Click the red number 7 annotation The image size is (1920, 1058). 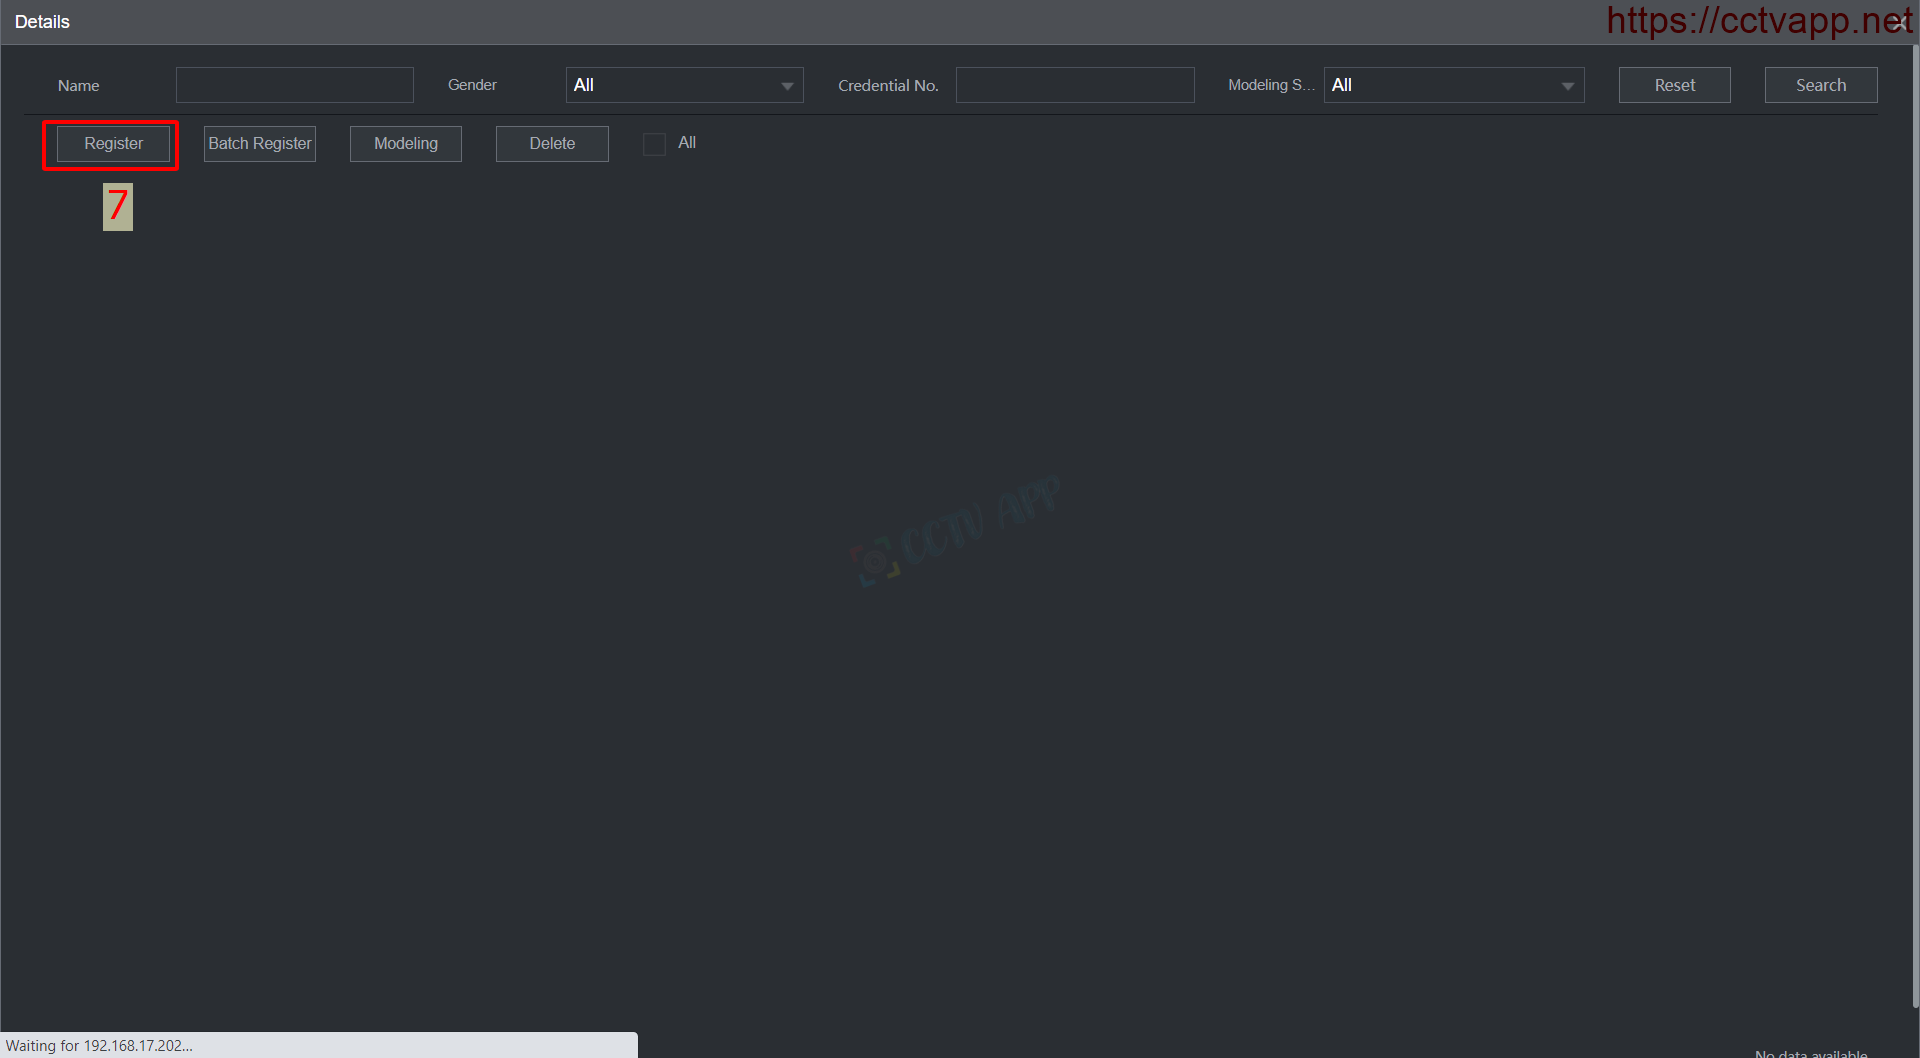[118, 206]
